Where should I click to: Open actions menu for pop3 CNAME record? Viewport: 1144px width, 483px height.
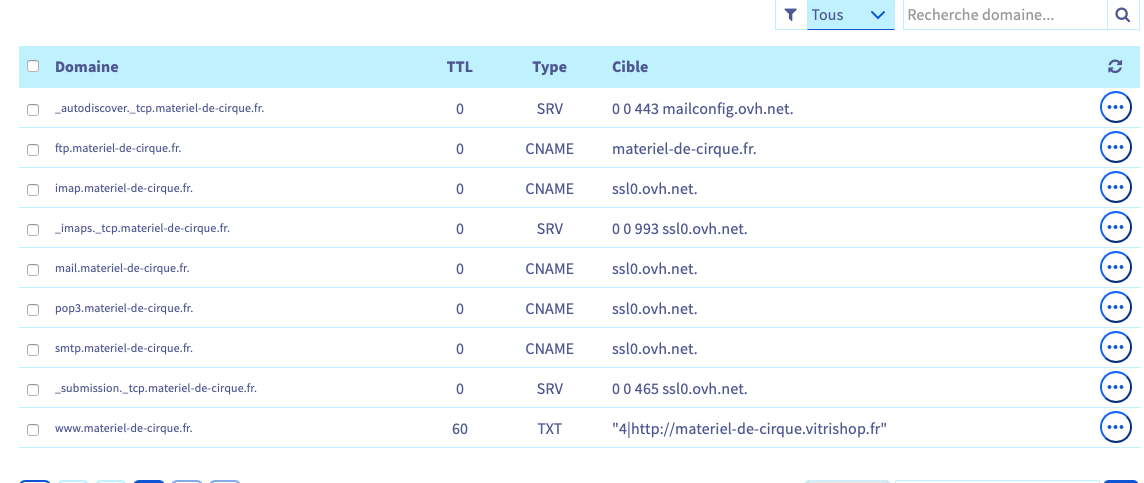[x=1115, y=308]
